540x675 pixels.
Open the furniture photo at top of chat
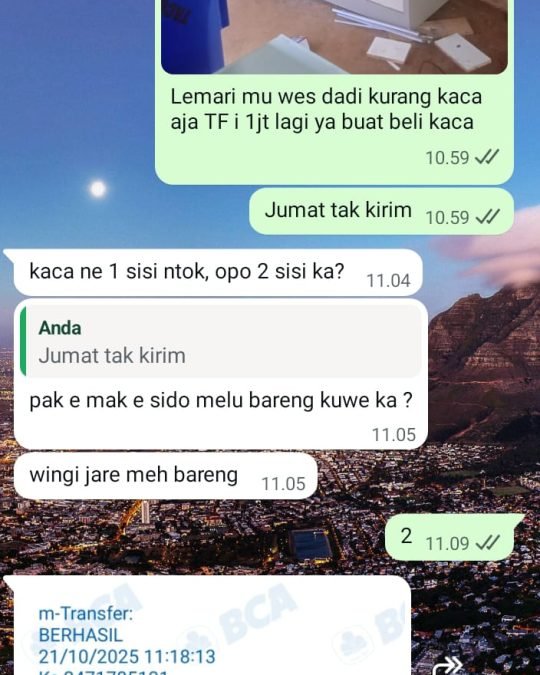[x=334, y=37]
